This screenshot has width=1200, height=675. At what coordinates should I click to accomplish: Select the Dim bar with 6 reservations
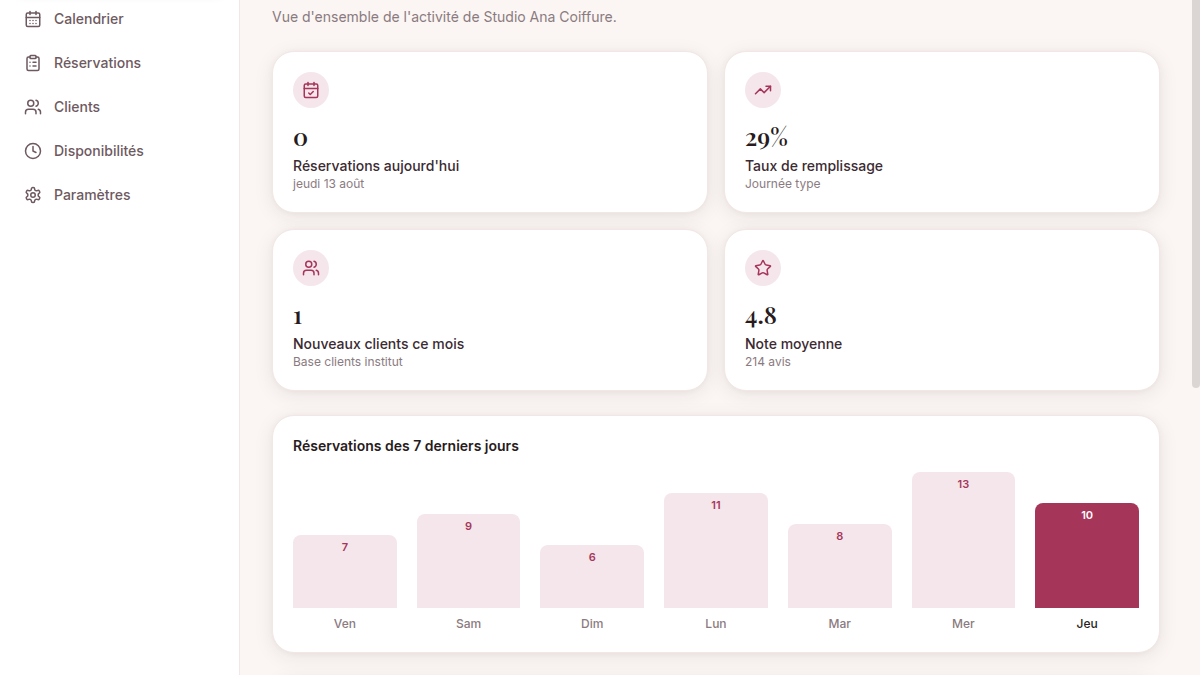point(592,577)
